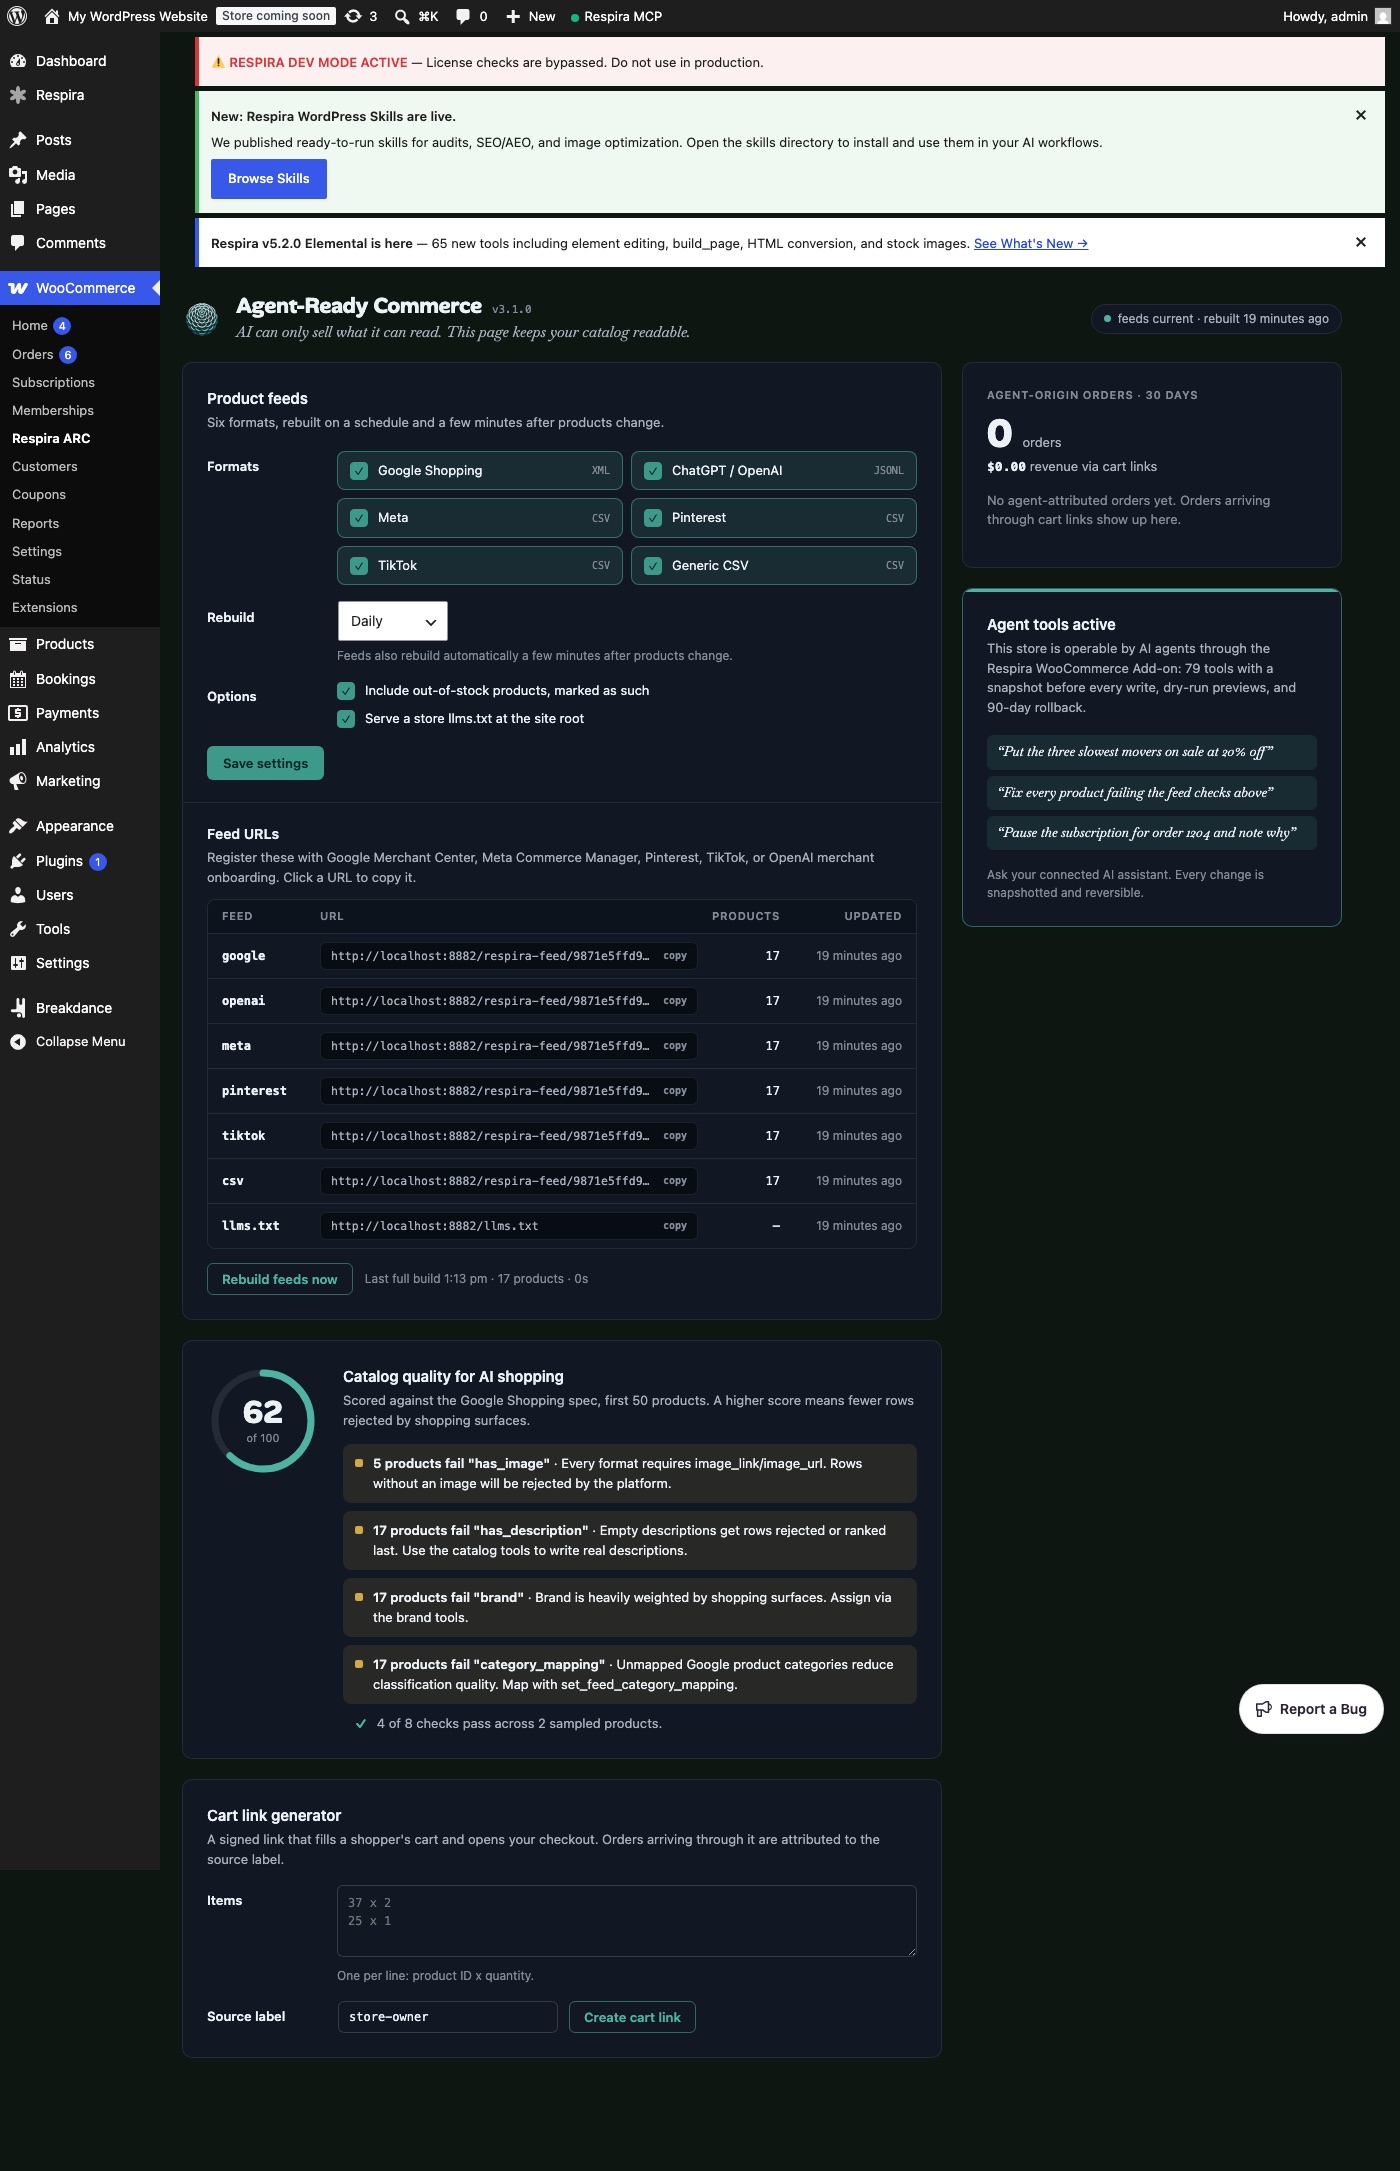Open site home icon beside My WordPress Website

52,16
